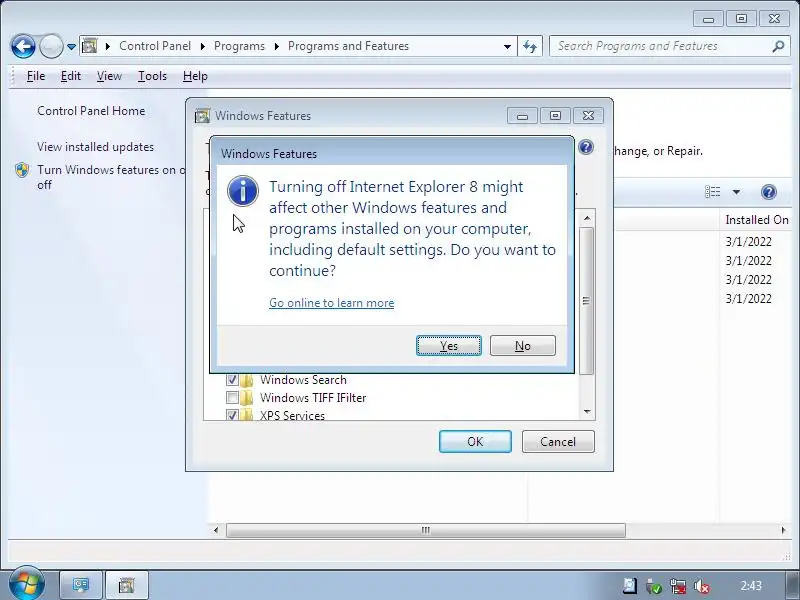This screenshot has width=800, height=600.
Task: Click OK in the Windows Features window
Action: (475, 441)
